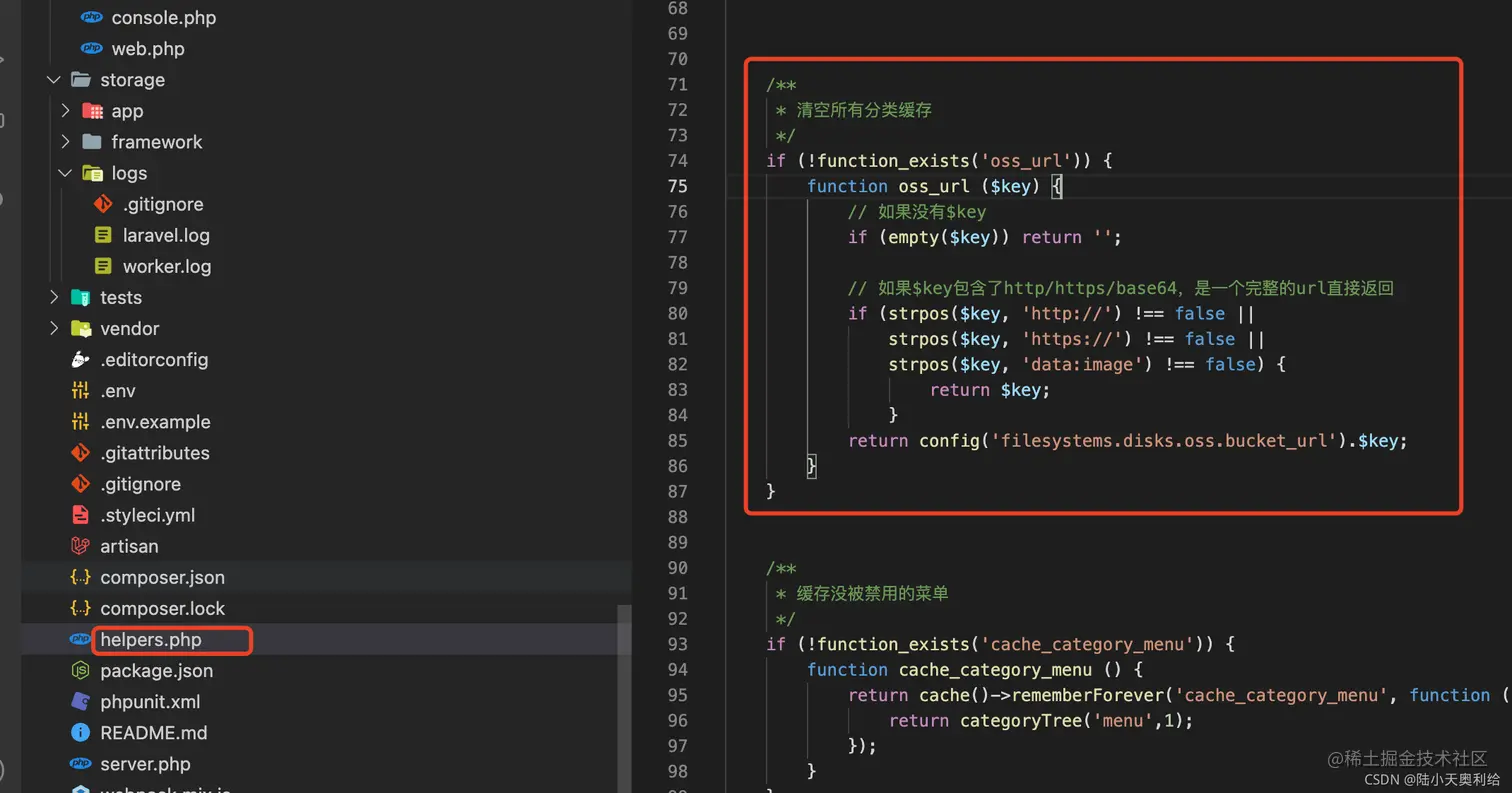
Task: Select helpers.php in the explorer
Action: 150,639
